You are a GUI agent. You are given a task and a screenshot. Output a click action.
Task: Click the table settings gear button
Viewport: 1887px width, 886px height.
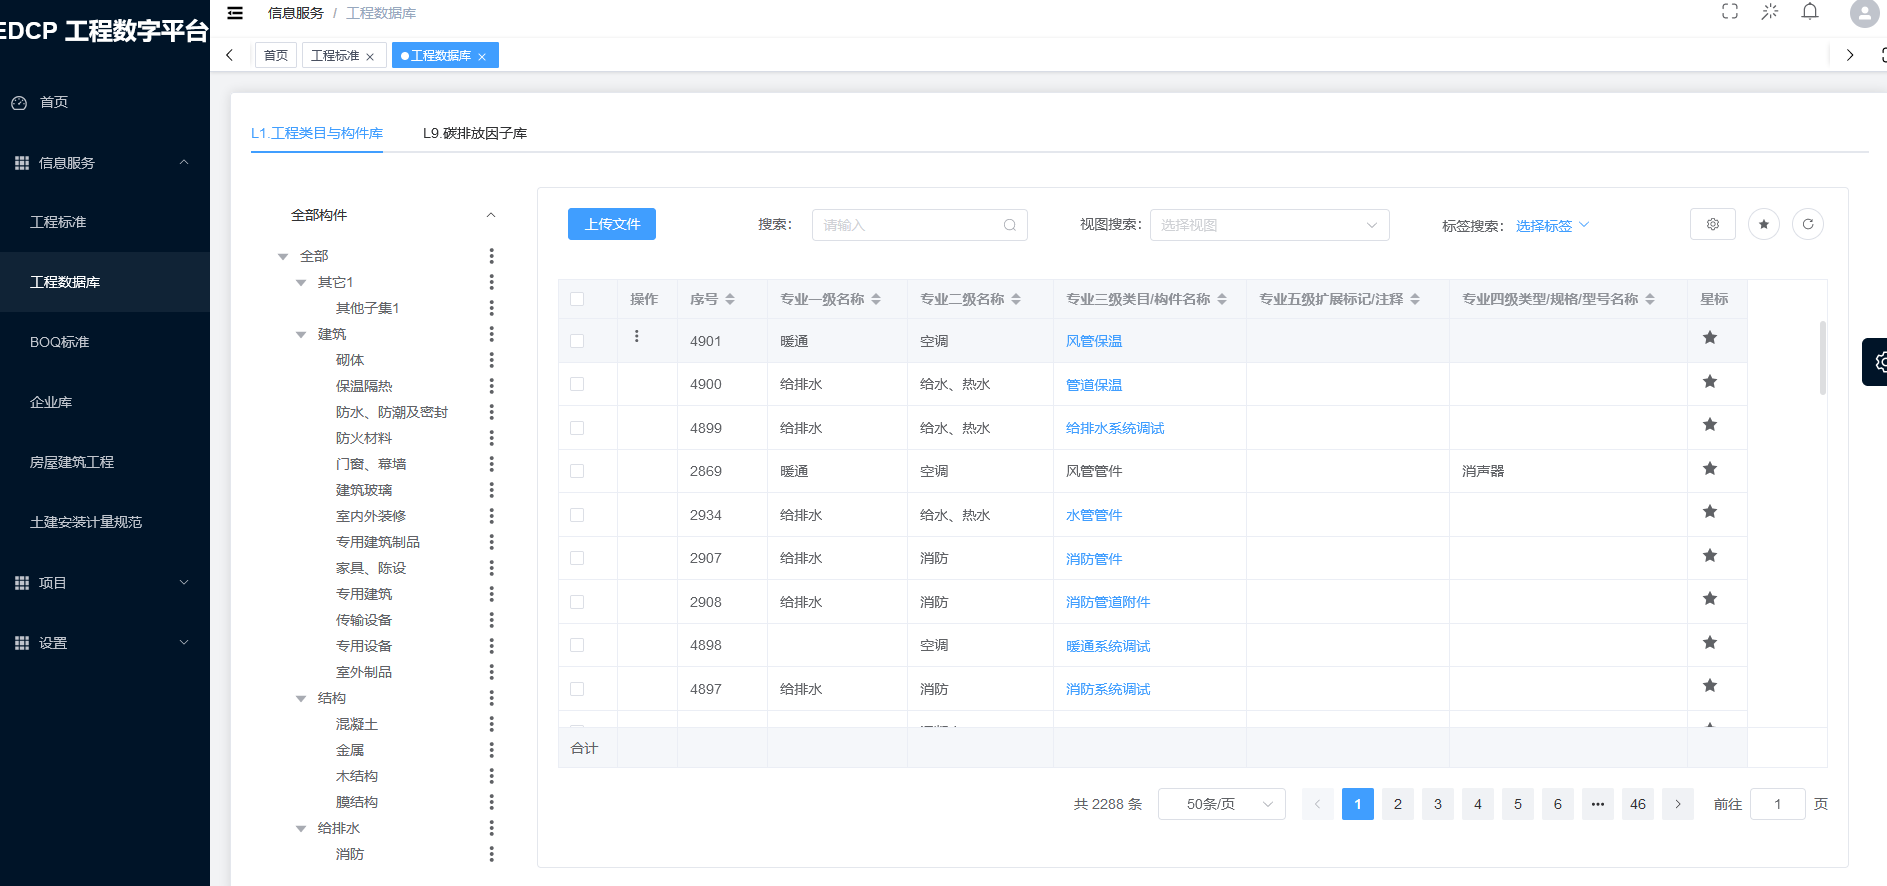[1713, 224]
